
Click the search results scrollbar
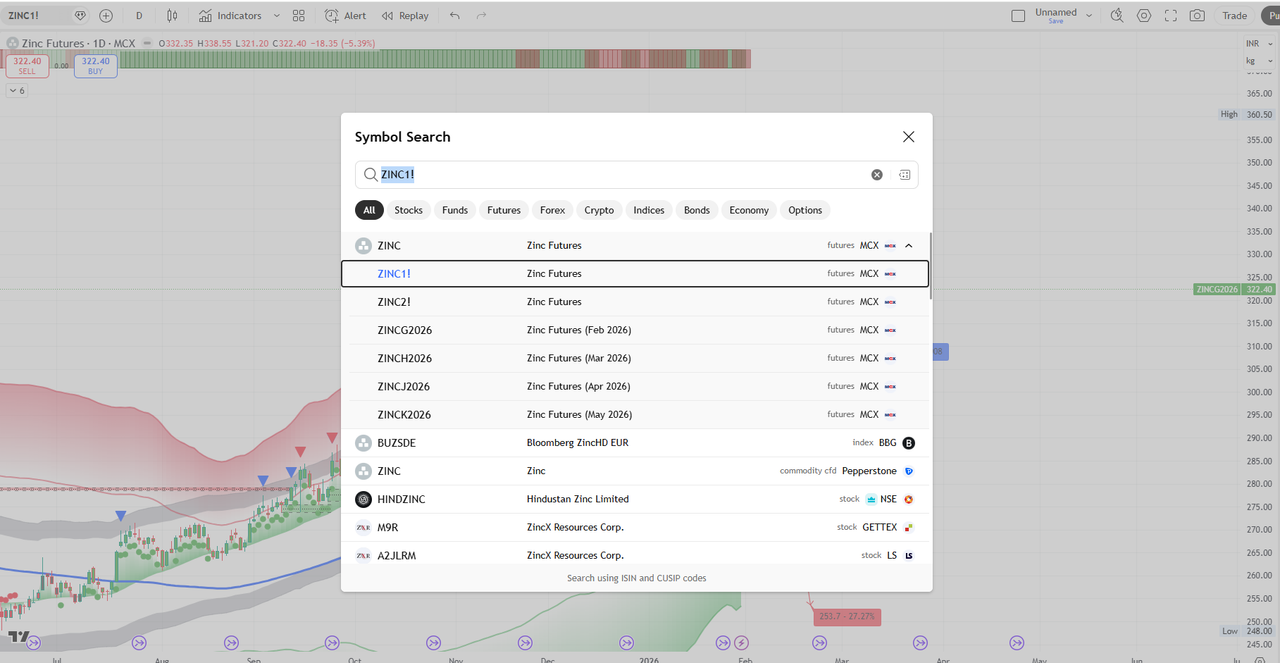(x=930, y=266)
